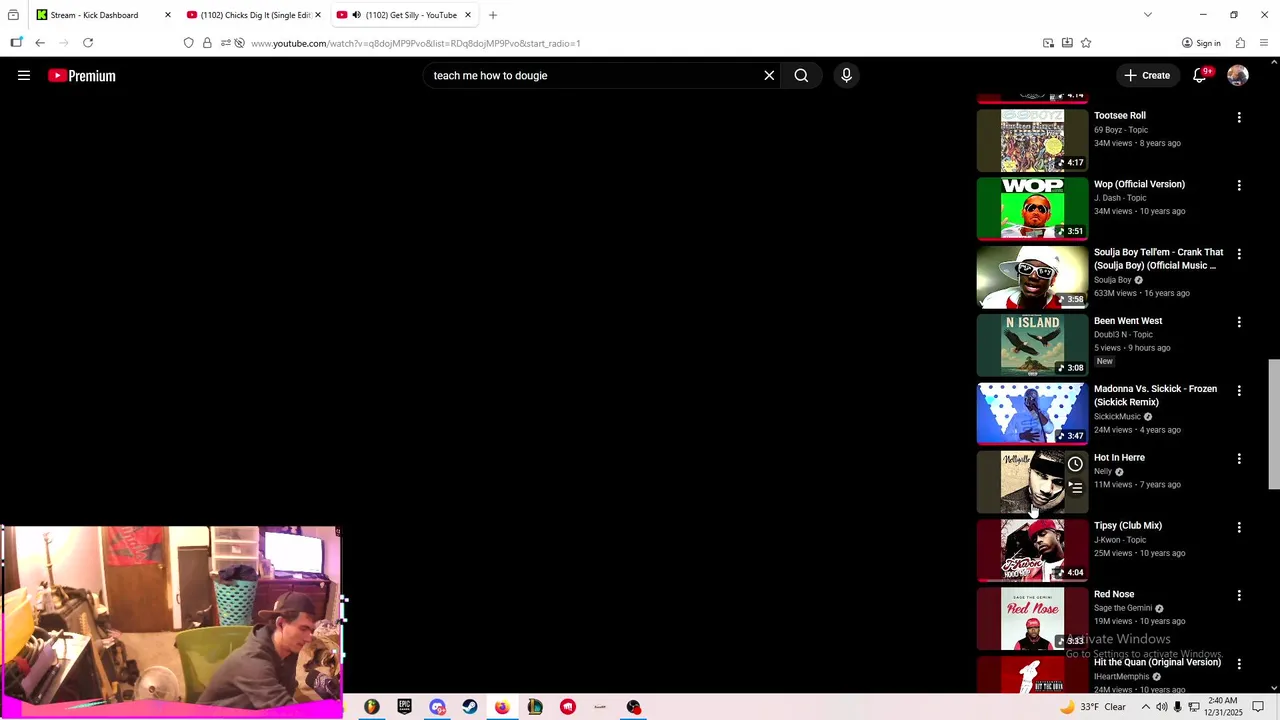Image resolution: width=1280 pixels, height=720 pixels.
Task: Go back in browser history
Action: click(x=40, y=43)
